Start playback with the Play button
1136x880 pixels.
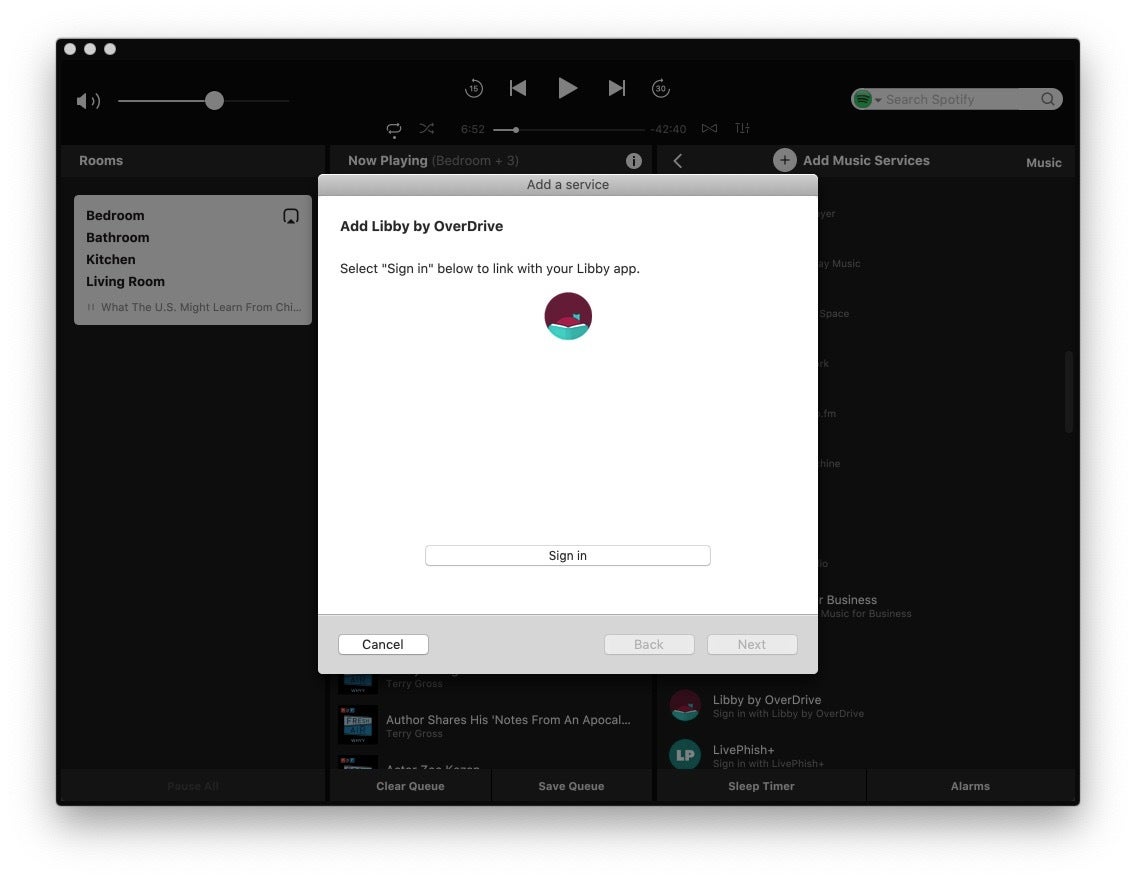[567, 88]
